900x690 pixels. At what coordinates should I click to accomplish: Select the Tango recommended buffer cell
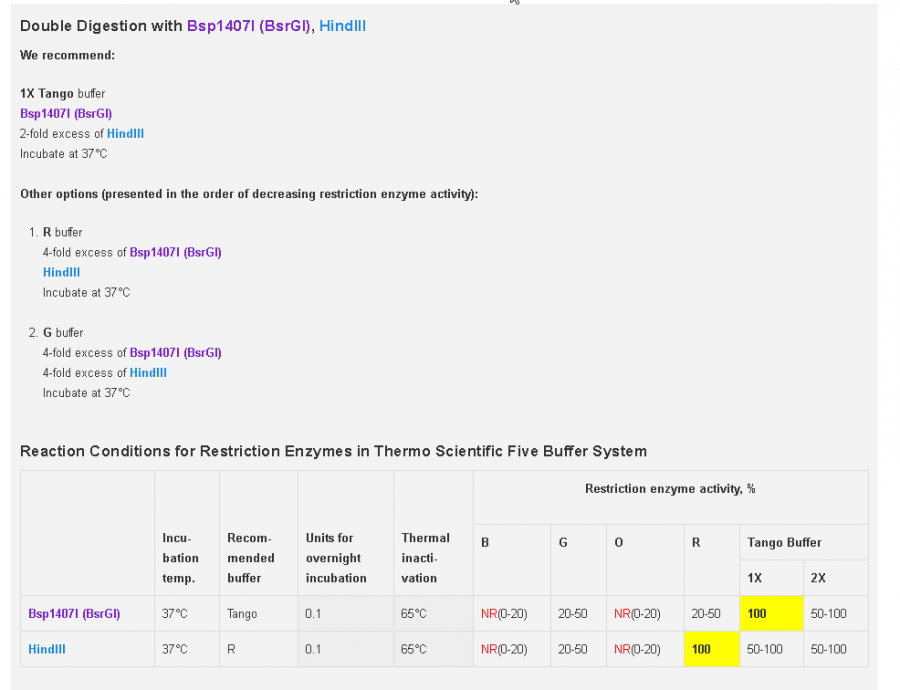(x=242, y=614)
